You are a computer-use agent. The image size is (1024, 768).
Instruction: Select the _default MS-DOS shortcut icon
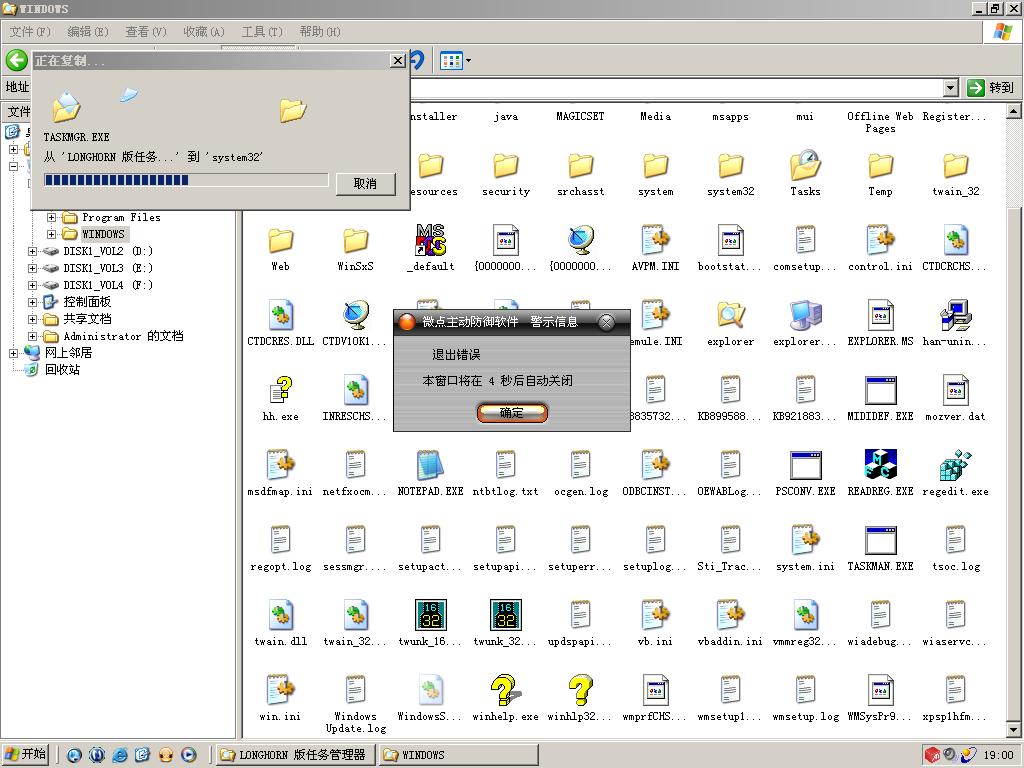click(430, 240)
